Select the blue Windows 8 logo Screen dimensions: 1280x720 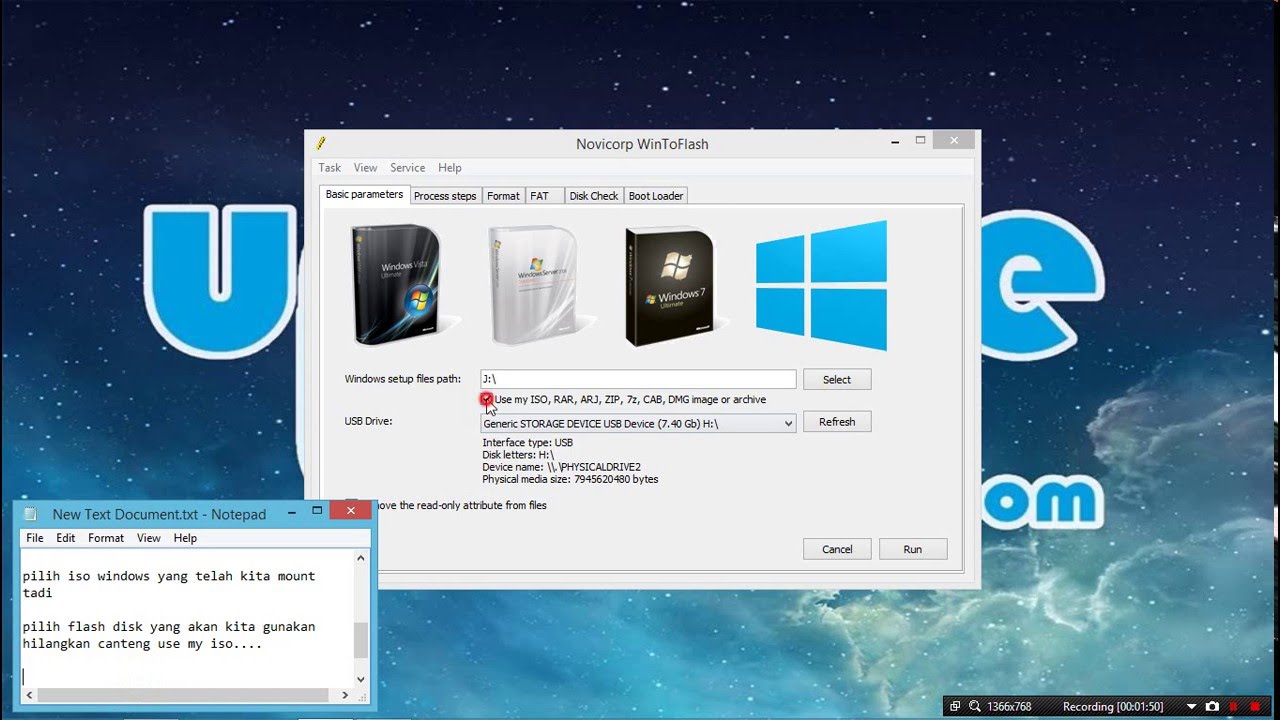821,285
